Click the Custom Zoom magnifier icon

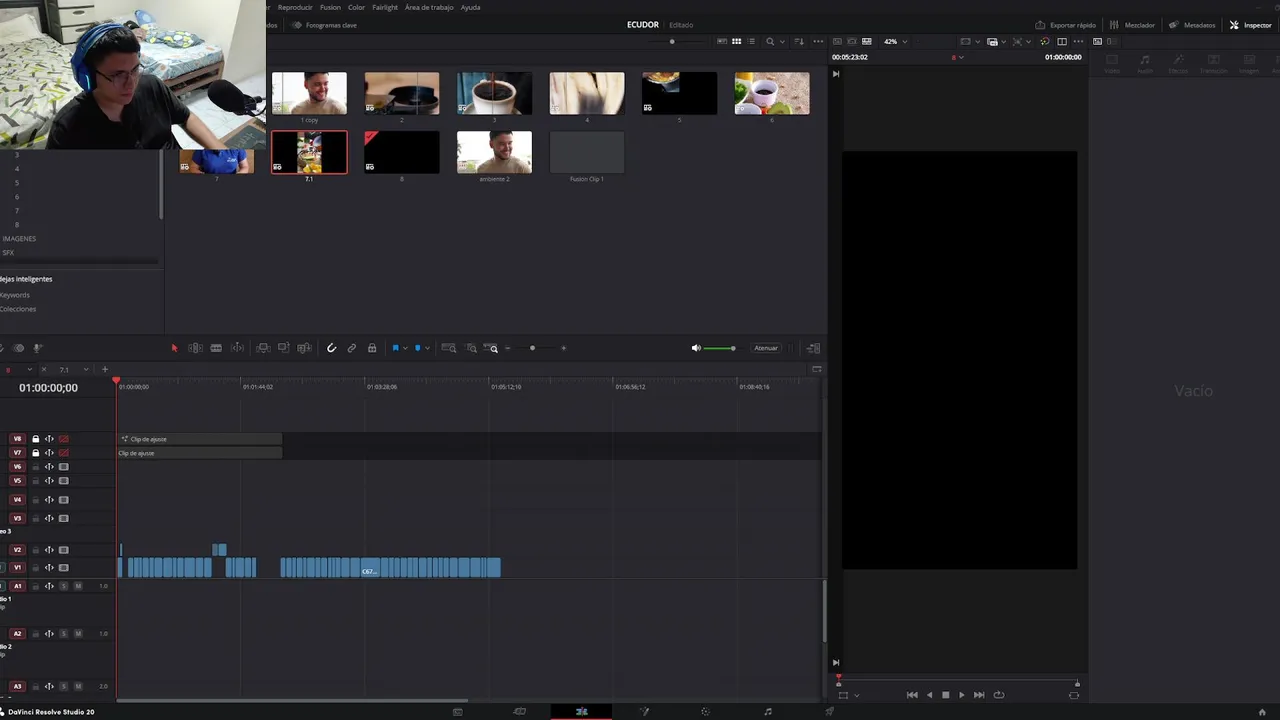[491, 348]
